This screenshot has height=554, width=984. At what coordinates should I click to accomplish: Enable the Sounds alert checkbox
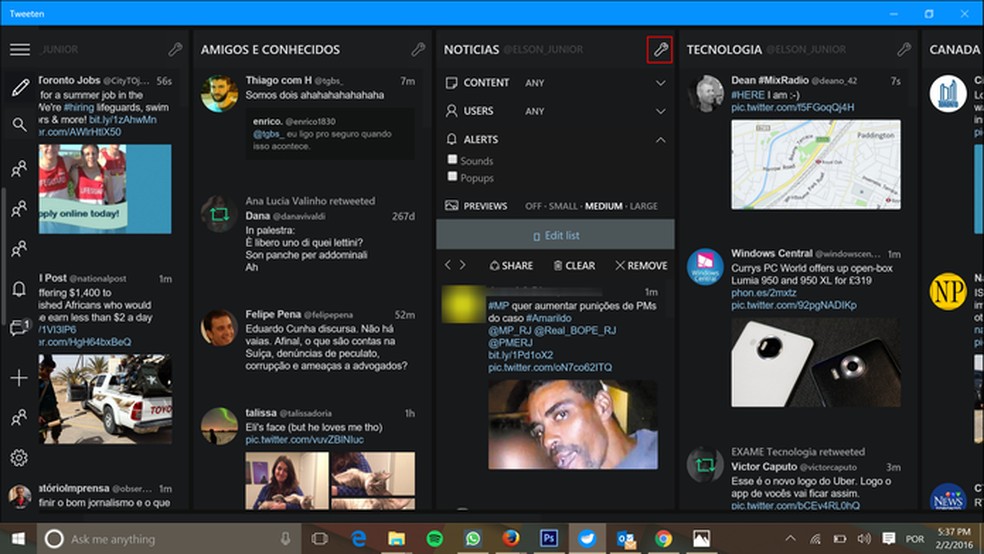(453, 160)
